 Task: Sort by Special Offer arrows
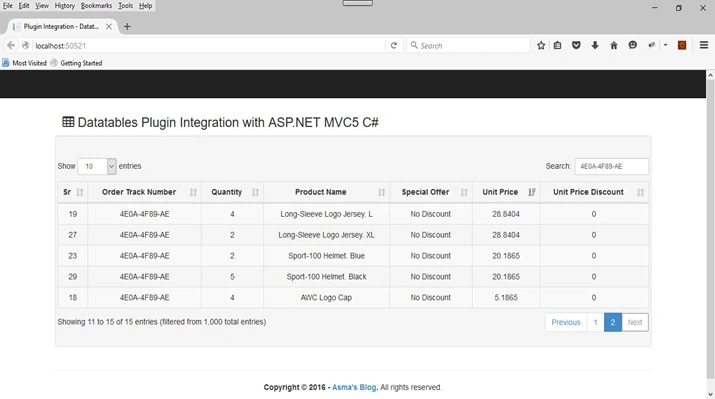click(x=464, y=192)
